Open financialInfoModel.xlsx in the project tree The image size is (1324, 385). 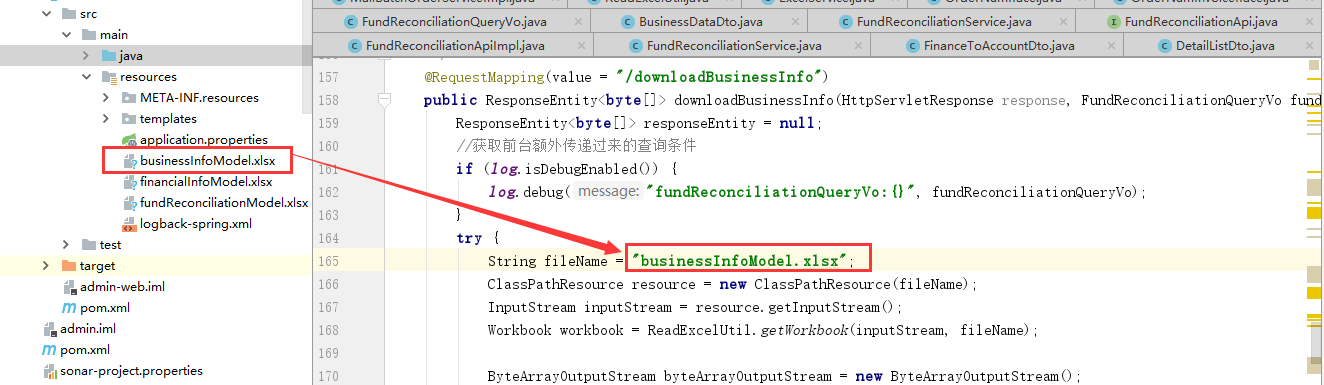206,182
